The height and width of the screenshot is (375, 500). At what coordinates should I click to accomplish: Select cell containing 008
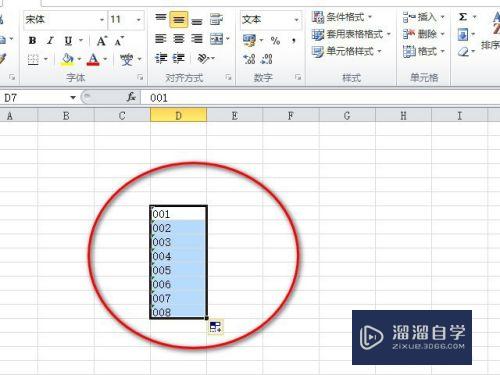(179, 312)
